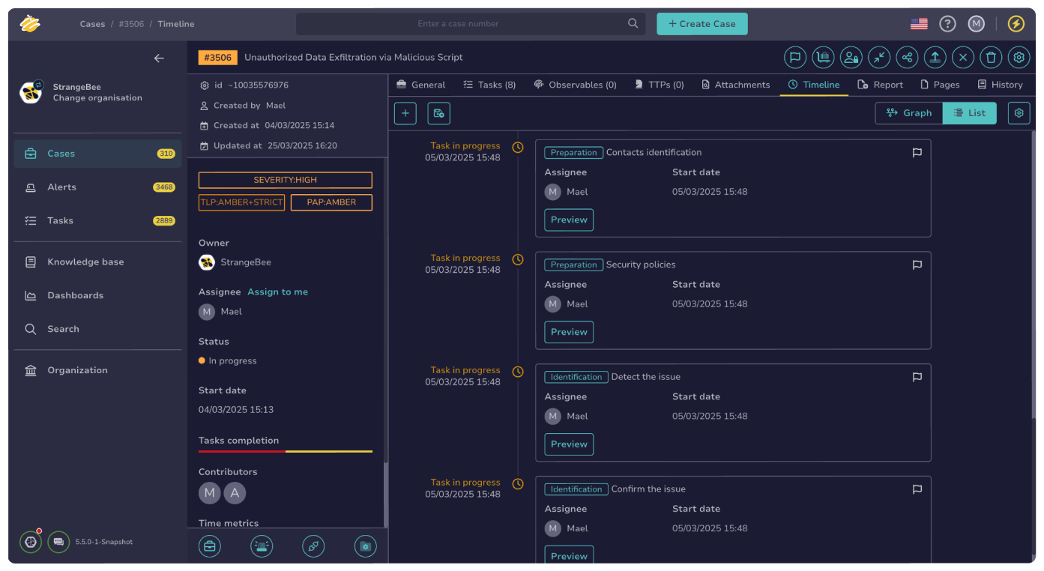Open Tasks in sidebar
The image size is (1044, 571).
pos(98,220)
